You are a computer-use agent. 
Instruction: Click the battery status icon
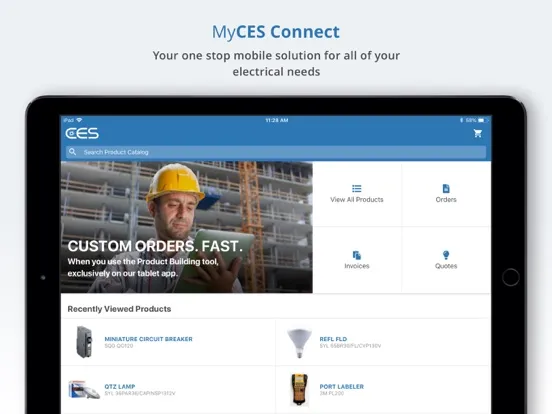click(x=482, y=120)
